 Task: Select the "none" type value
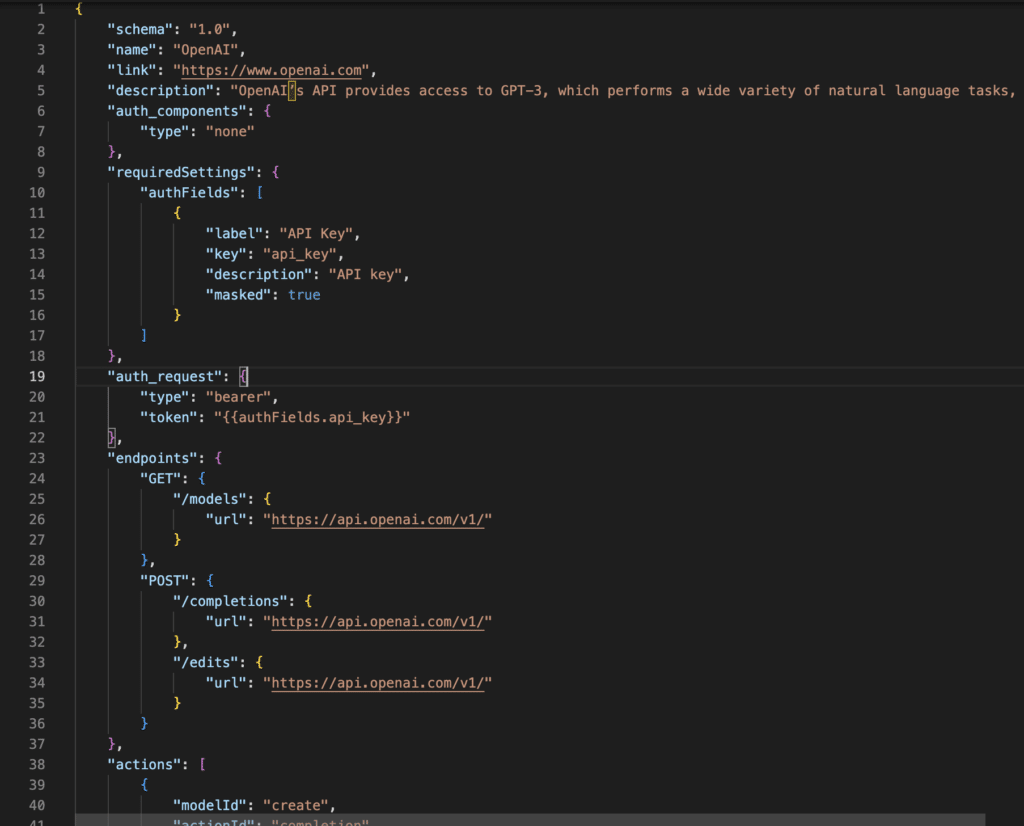(x=230, y=131)
